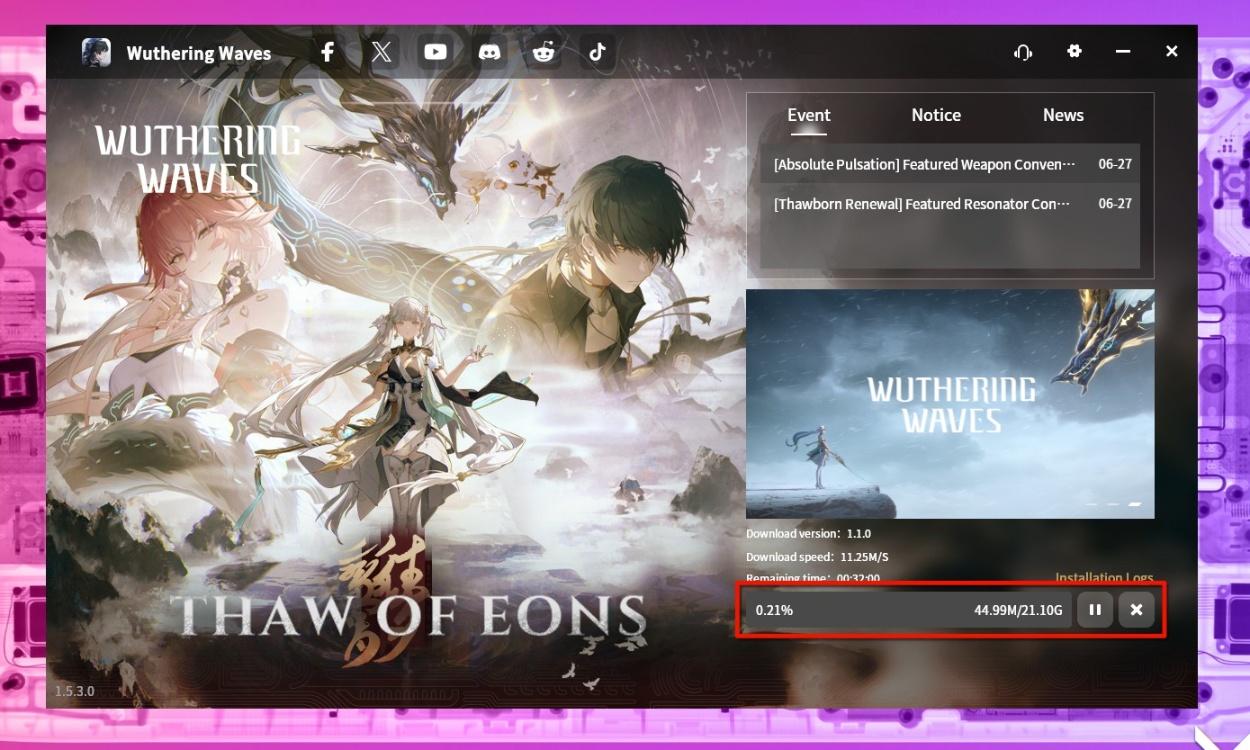Open the Facebook social link icon
The height and width of the screenshot is (750, 1250).
(327, 52)
